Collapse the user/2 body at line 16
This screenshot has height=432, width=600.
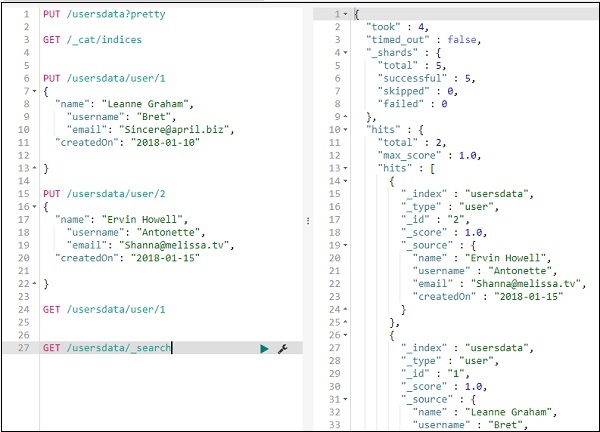click(35, 205)
